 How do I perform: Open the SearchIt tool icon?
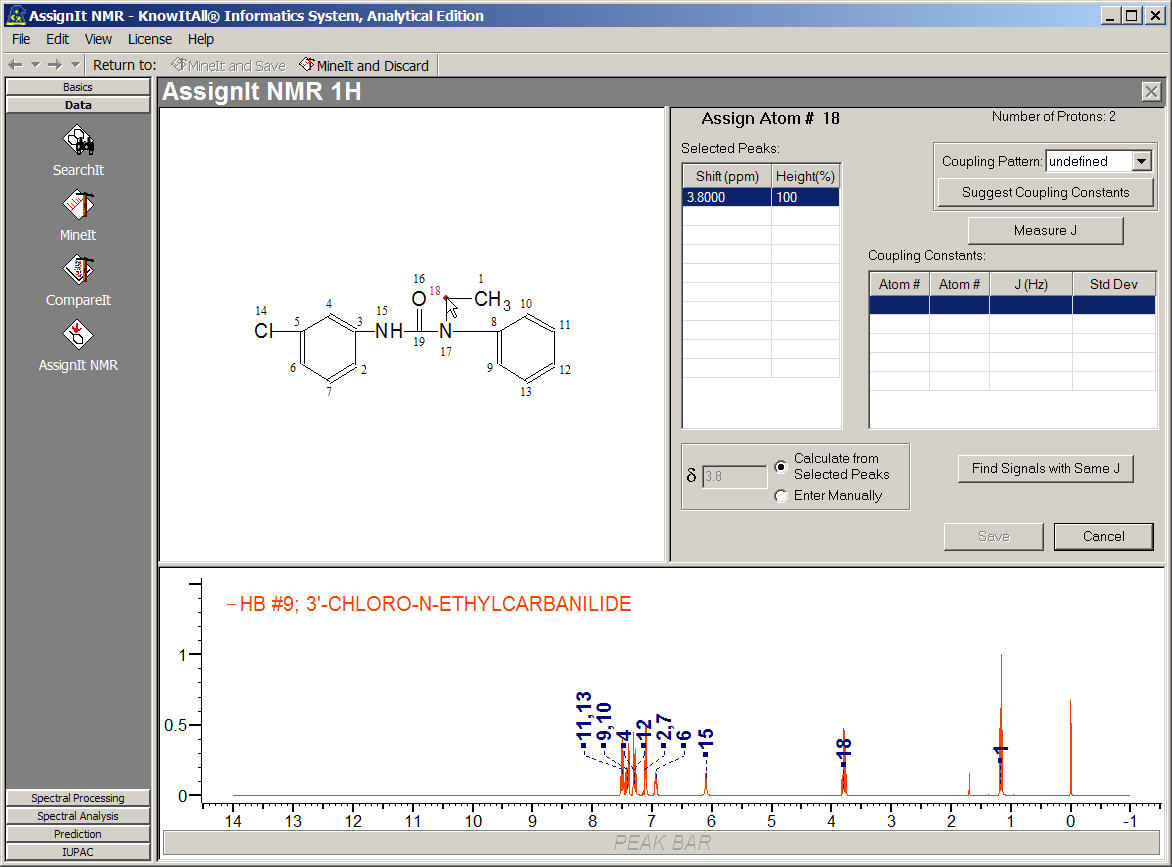pyautogui.click(x=78, y=141)
